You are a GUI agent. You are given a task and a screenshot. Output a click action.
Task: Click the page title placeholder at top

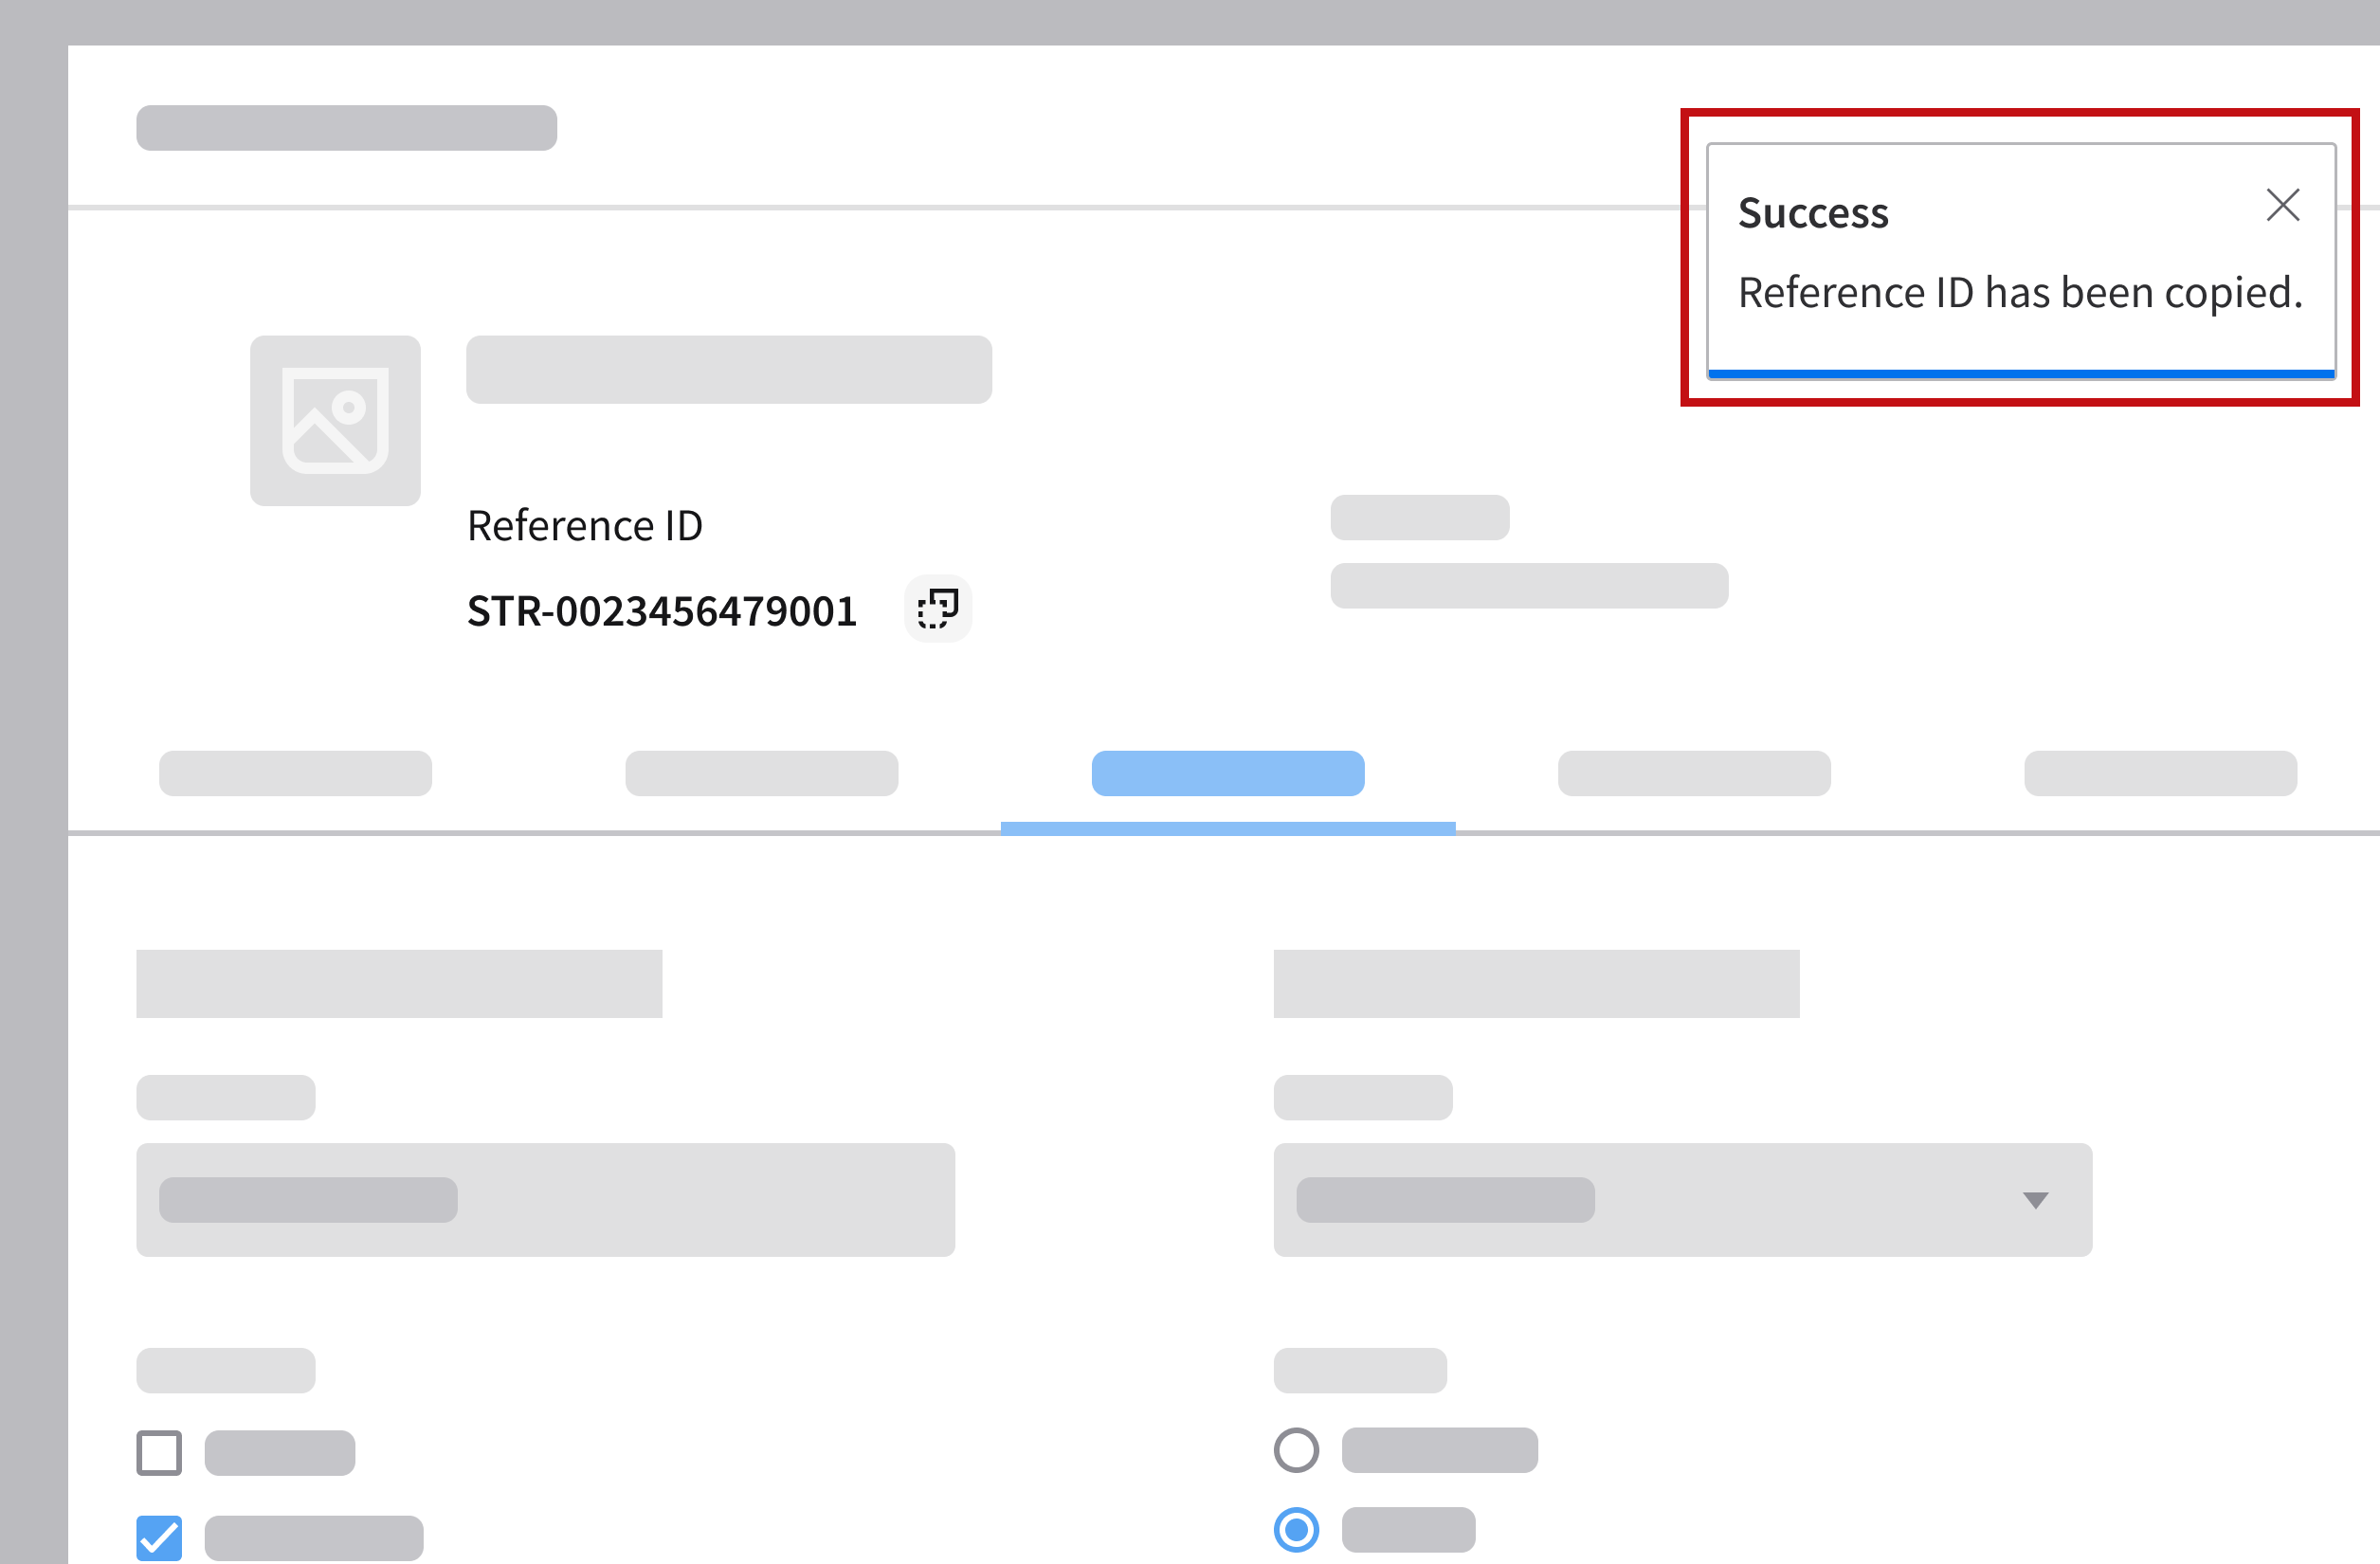pyautogui.click(x=346, y=128)
